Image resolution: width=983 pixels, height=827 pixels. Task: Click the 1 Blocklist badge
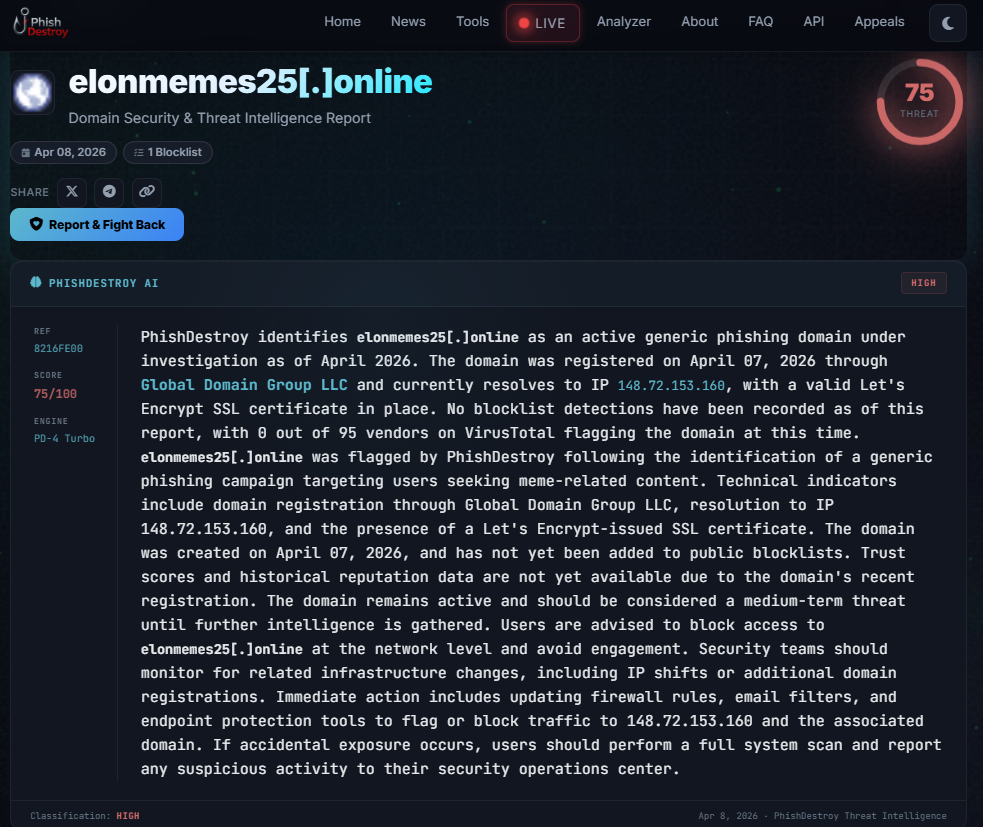pos(167,152)
